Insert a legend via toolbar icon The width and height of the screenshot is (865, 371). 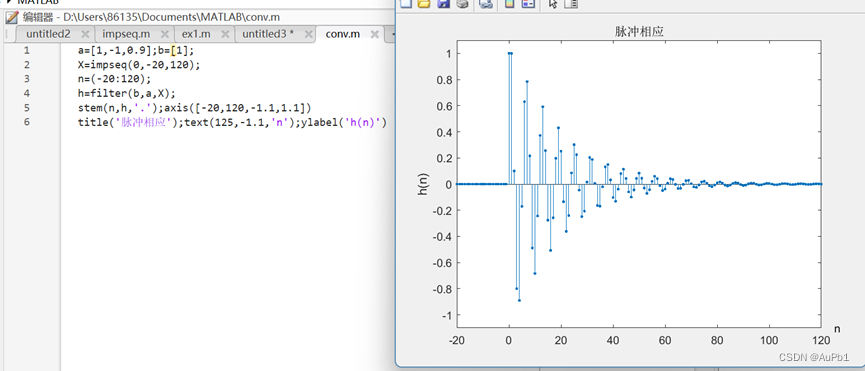coord(528,3)
